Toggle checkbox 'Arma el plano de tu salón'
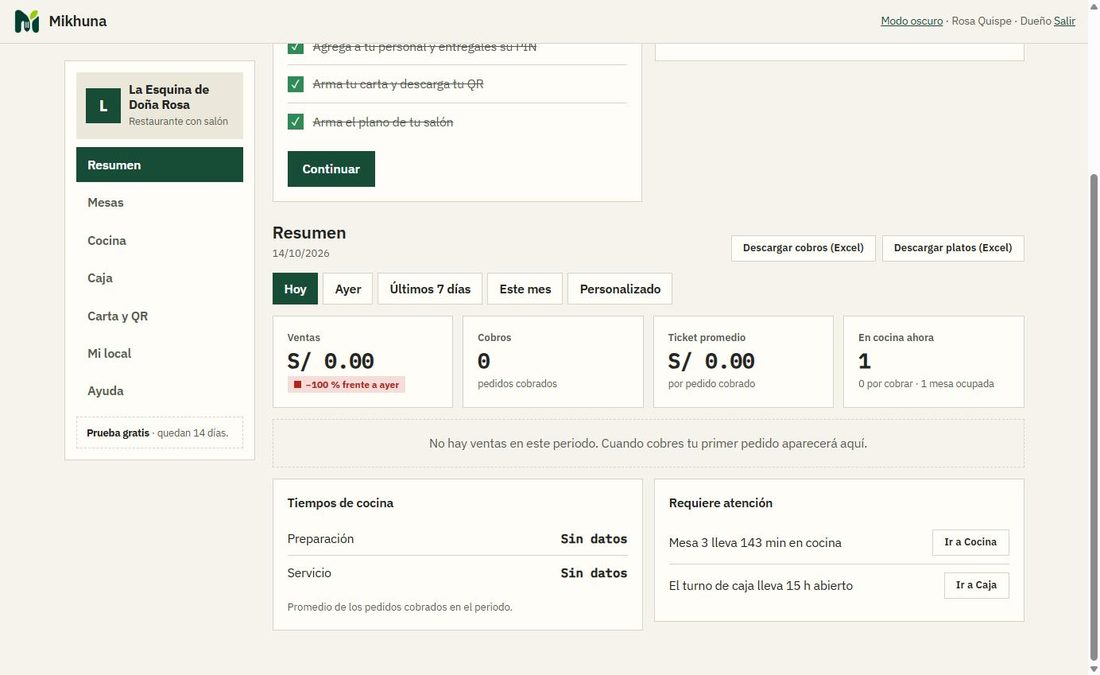Viewport: 1100px width, 675px height. tap(295, 122)
